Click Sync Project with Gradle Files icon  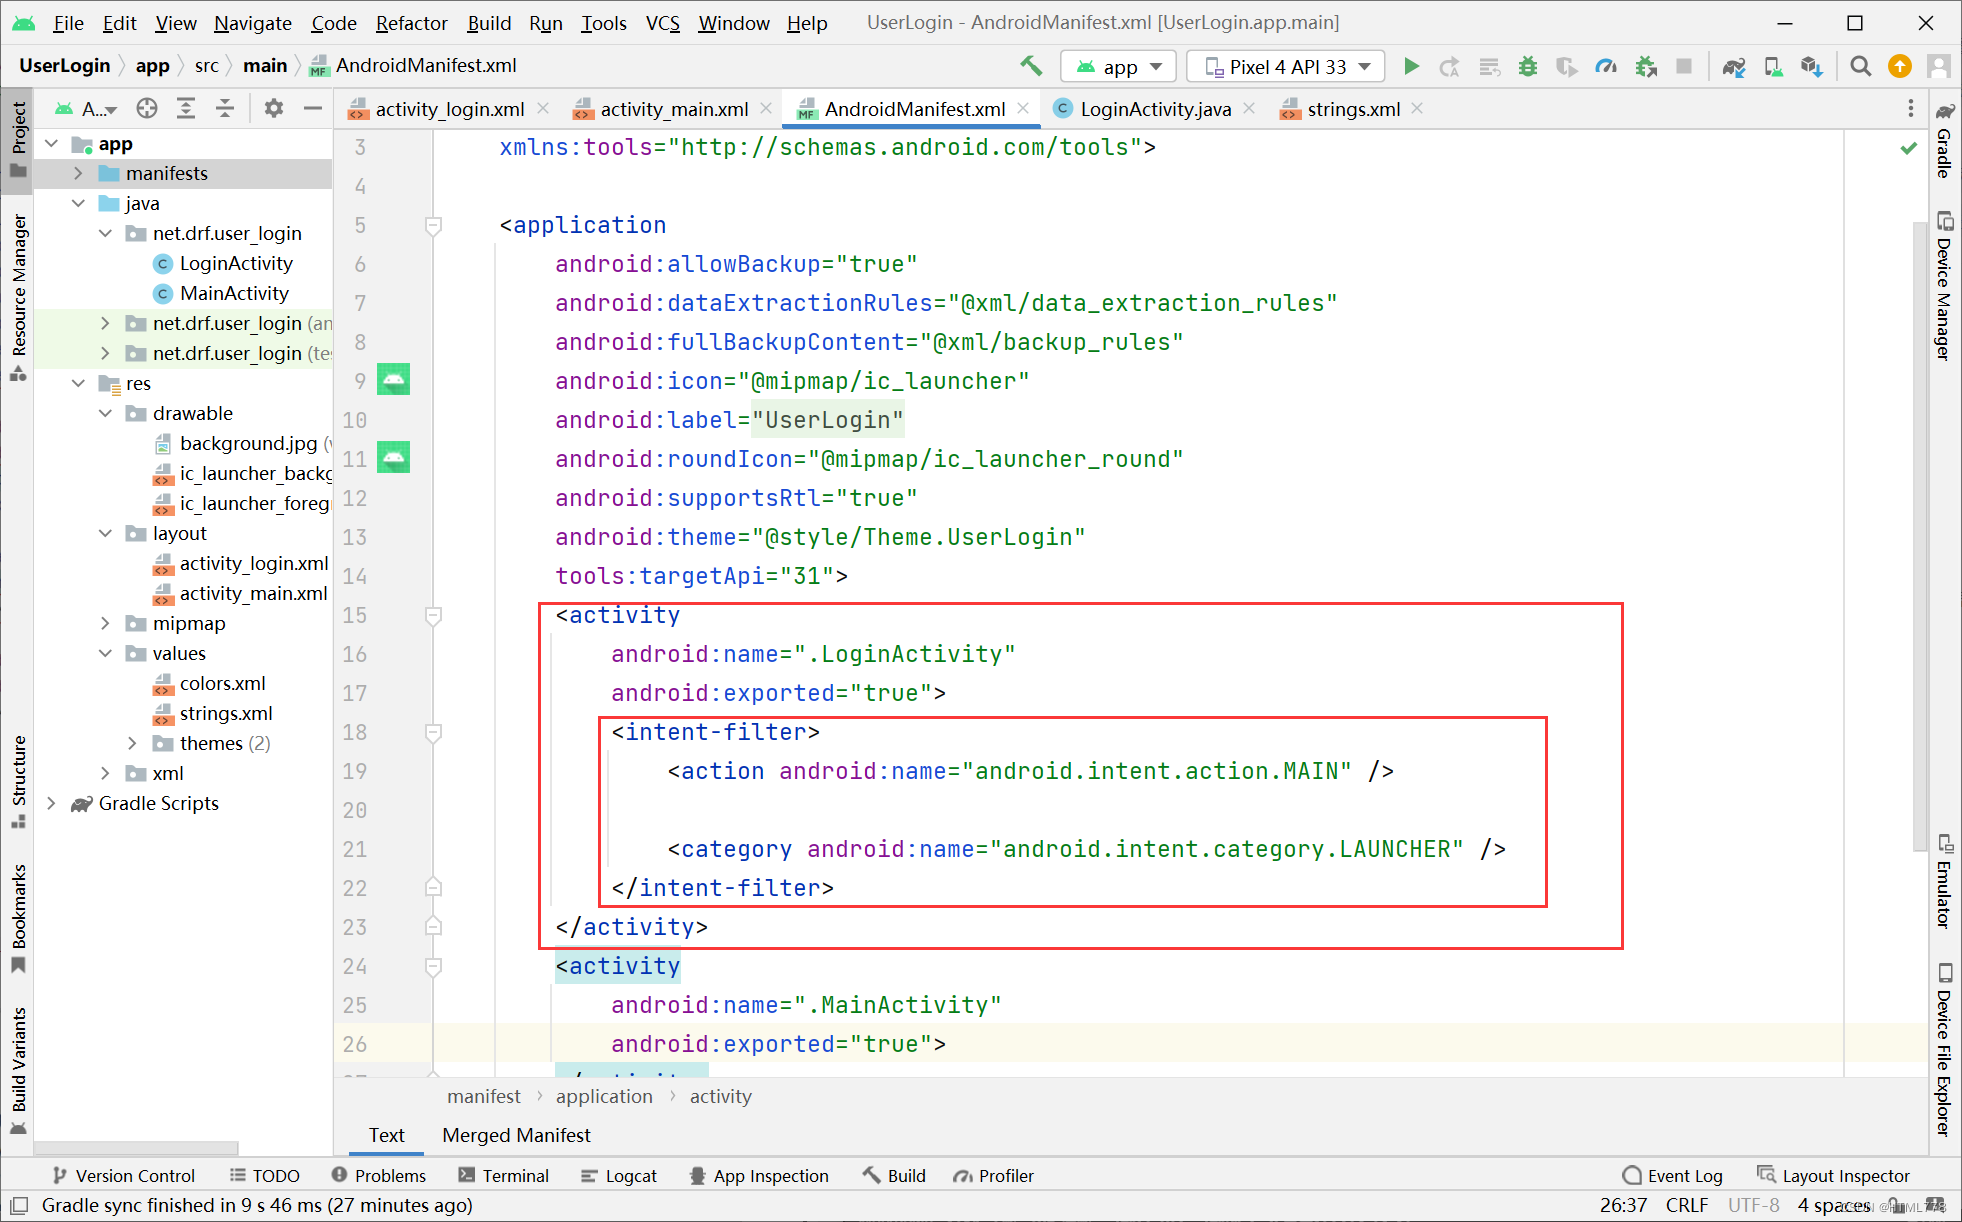point(1734,66)
